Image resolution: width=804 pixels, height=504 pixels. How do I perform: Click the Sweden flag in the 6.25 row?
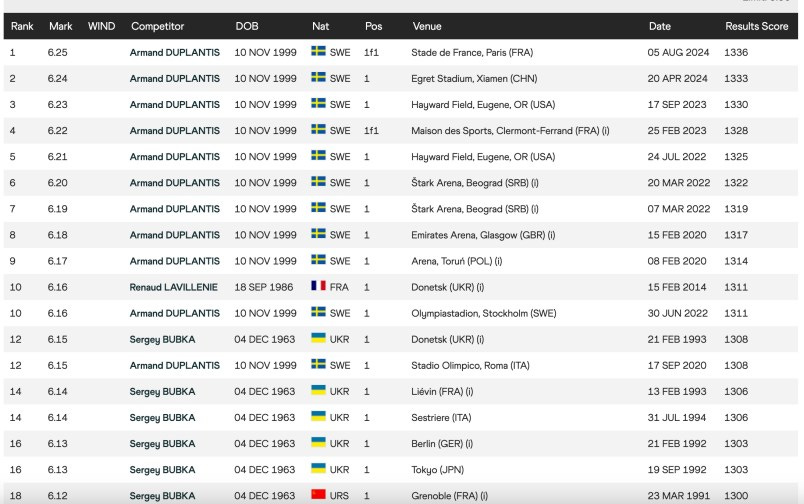point(318,51)
